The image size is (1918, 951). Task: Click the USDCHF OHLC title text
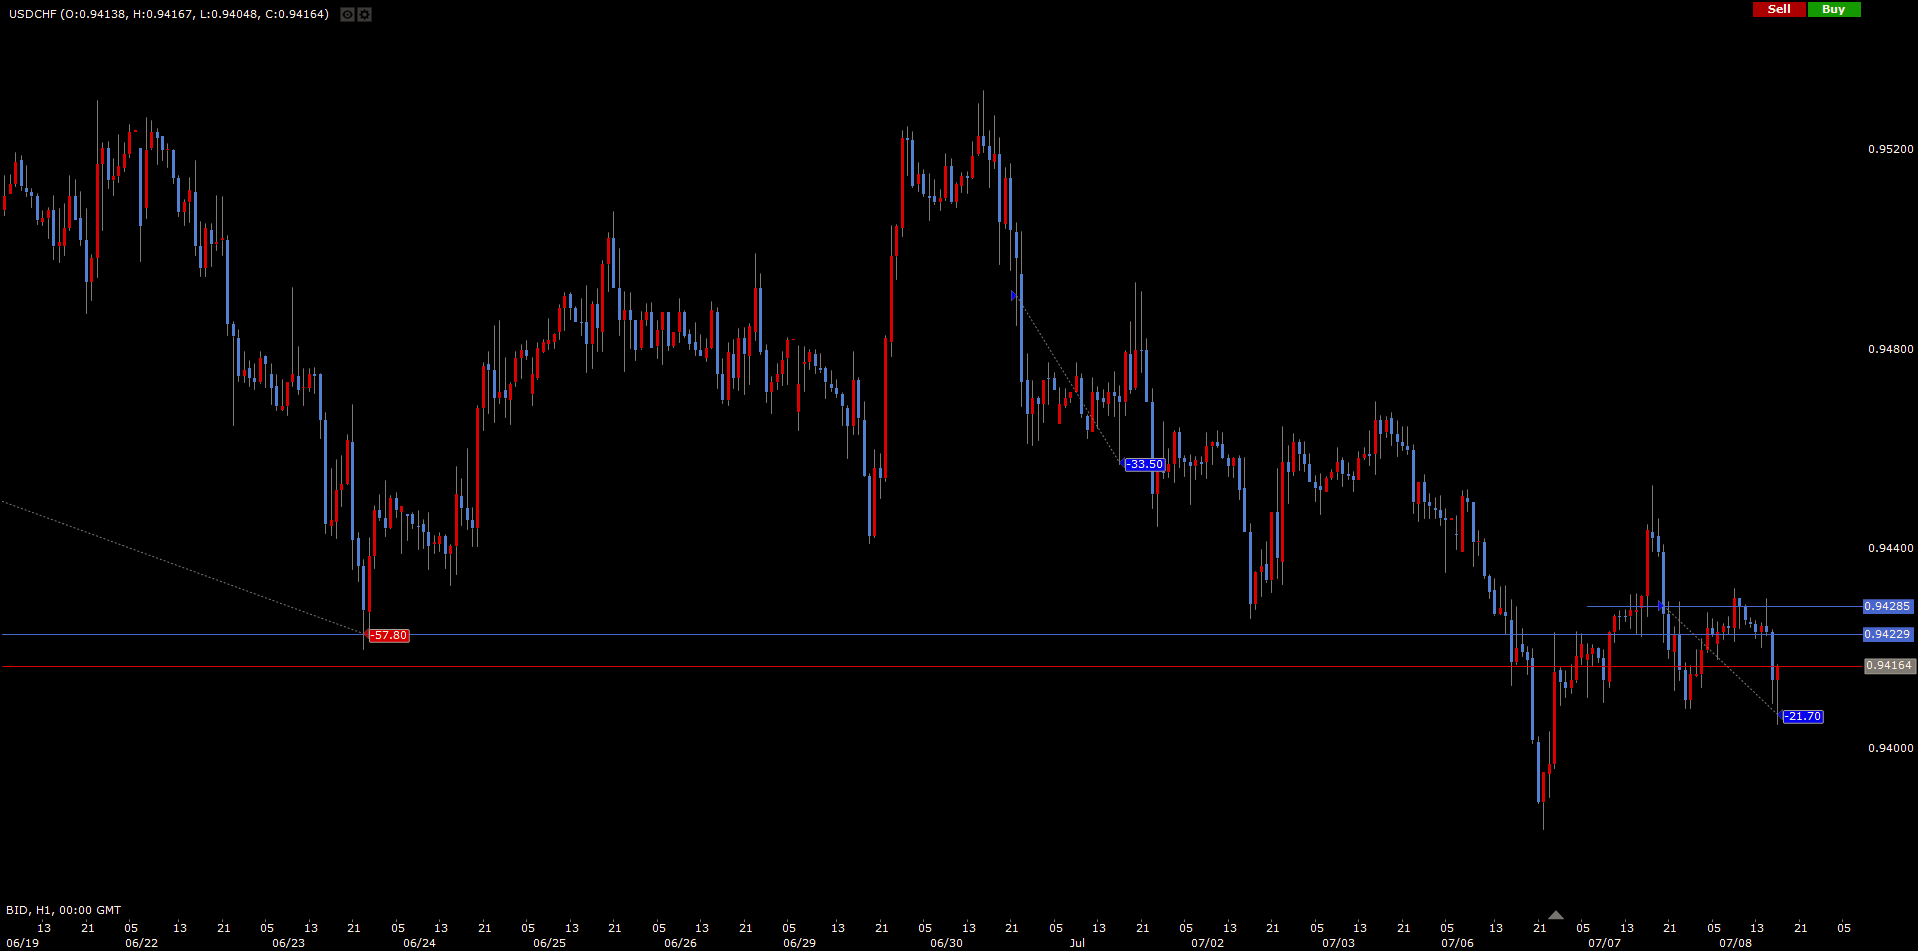click(168, 14)
